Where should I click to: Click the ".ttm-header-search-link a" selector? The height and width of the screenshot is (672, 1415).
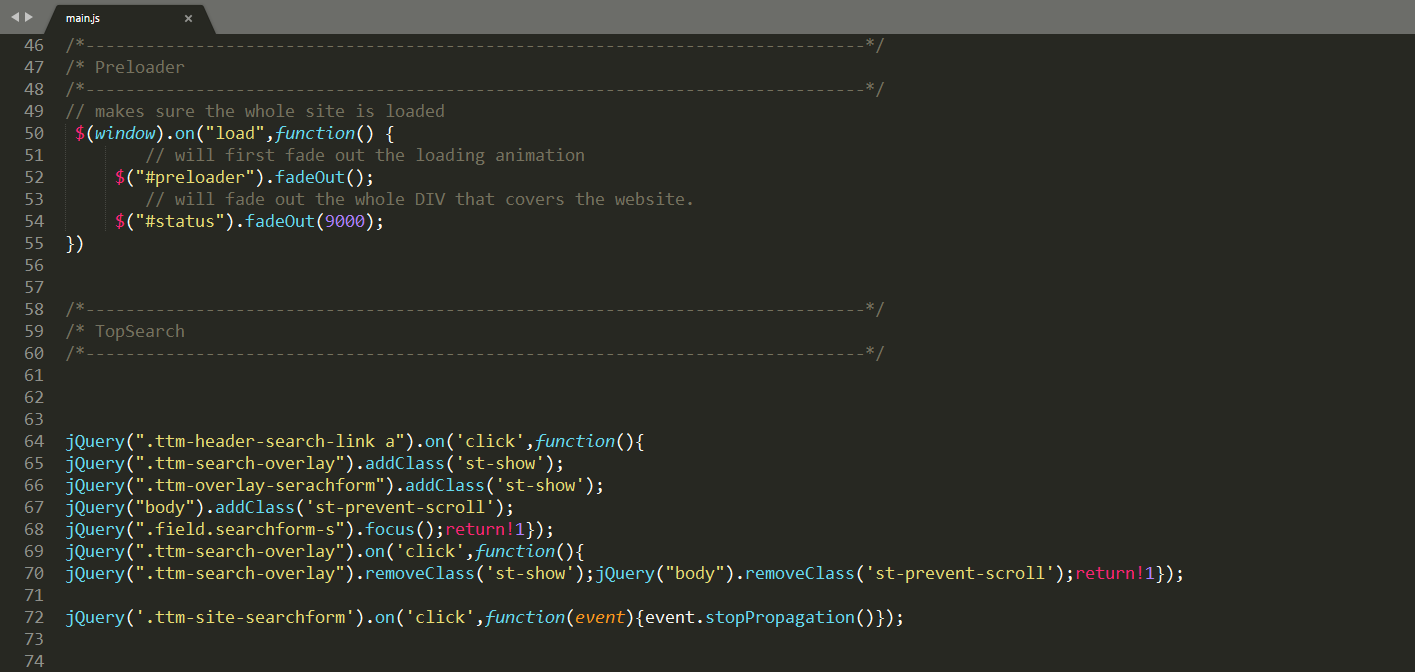point(270,441)
